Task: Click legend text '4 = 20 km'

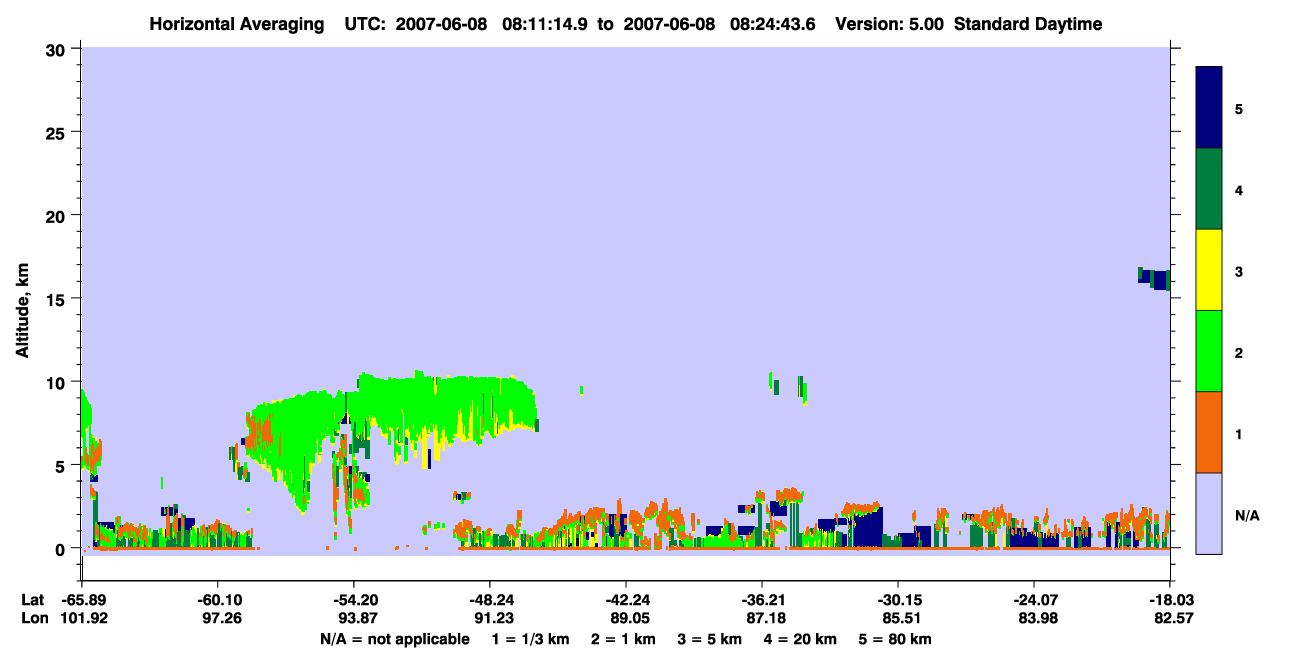Action: coord(802,639)
